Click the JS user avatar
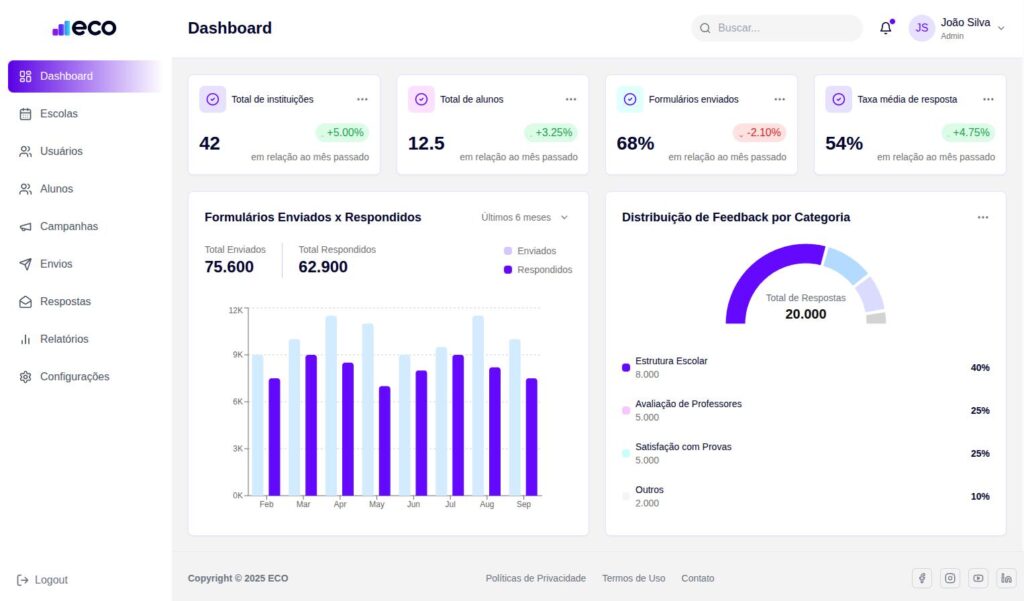Viewport: 1024px width, 601px height. click(921, 28)
